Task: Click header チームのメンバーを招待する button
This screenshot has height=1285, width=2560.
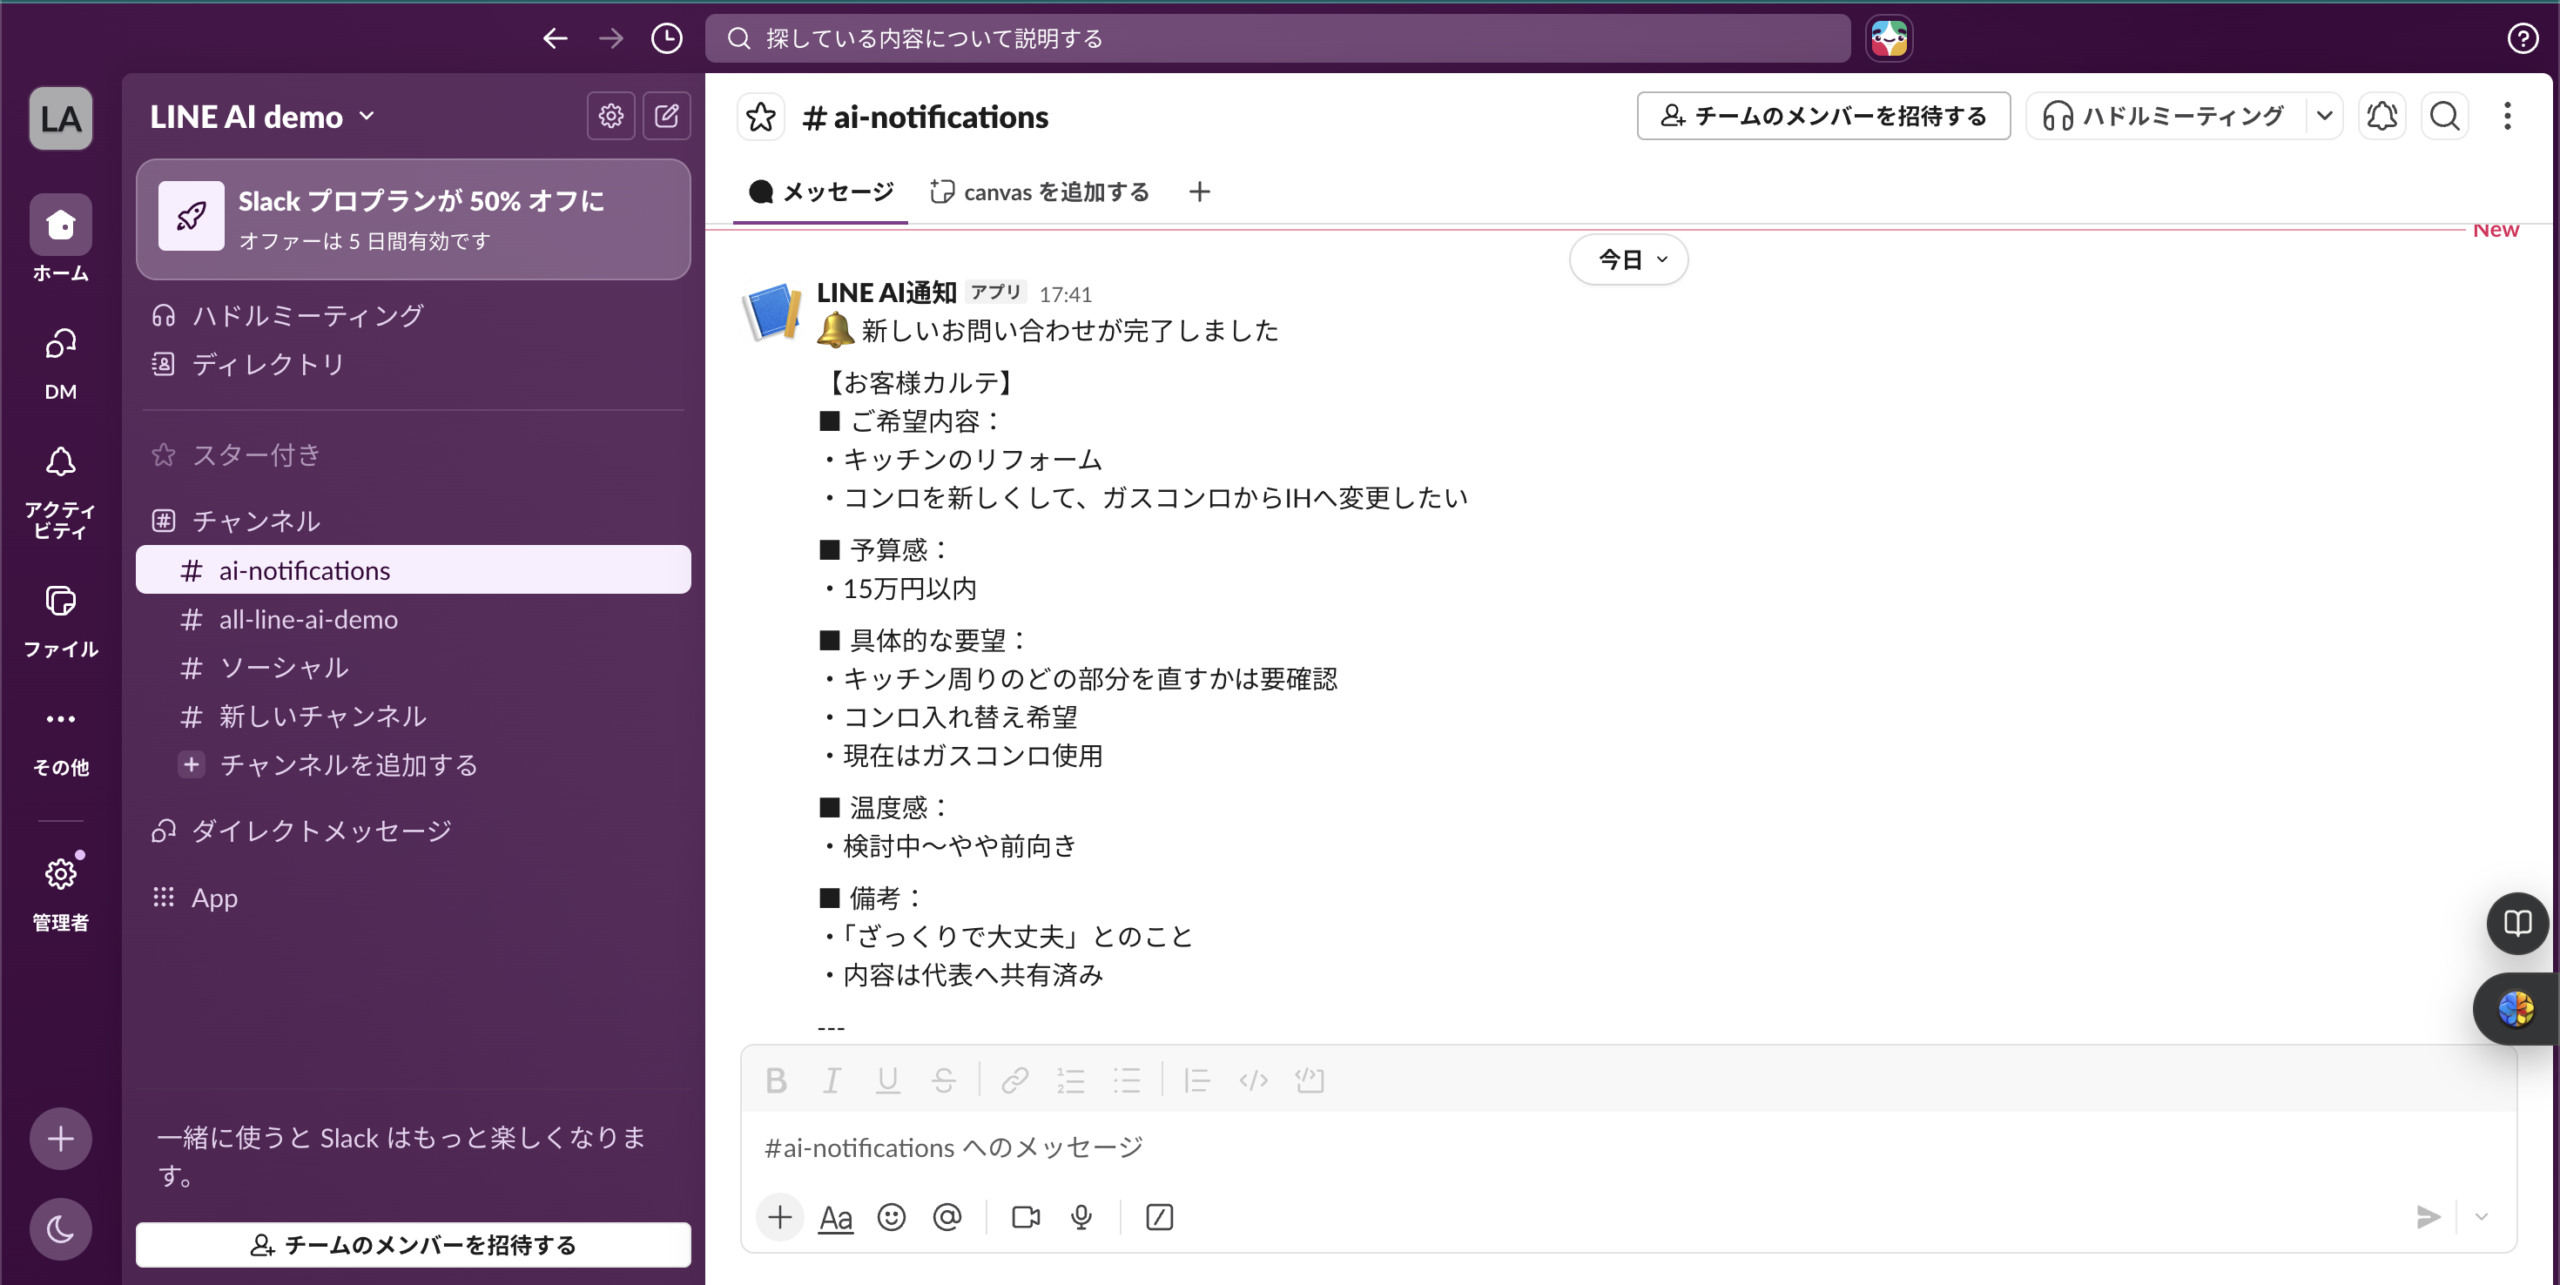Action: click(1823, 116)
